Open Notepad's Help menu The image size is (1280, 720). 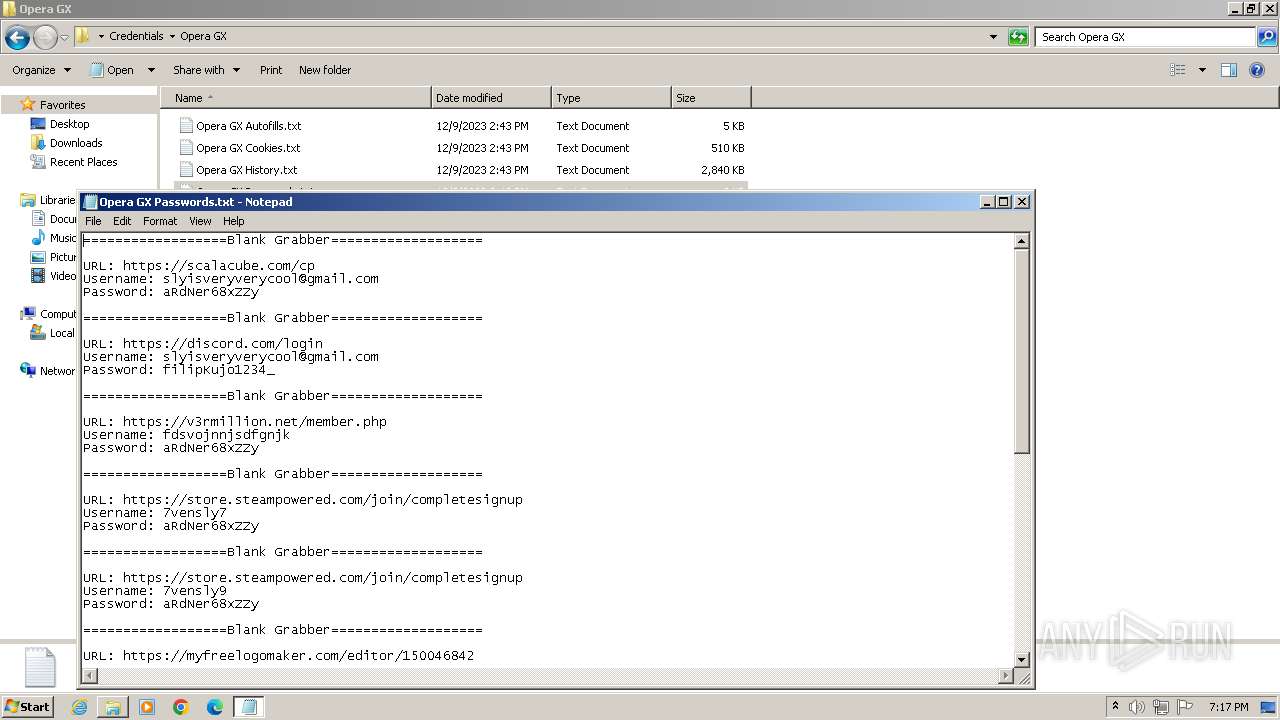[x=233, y=221]
